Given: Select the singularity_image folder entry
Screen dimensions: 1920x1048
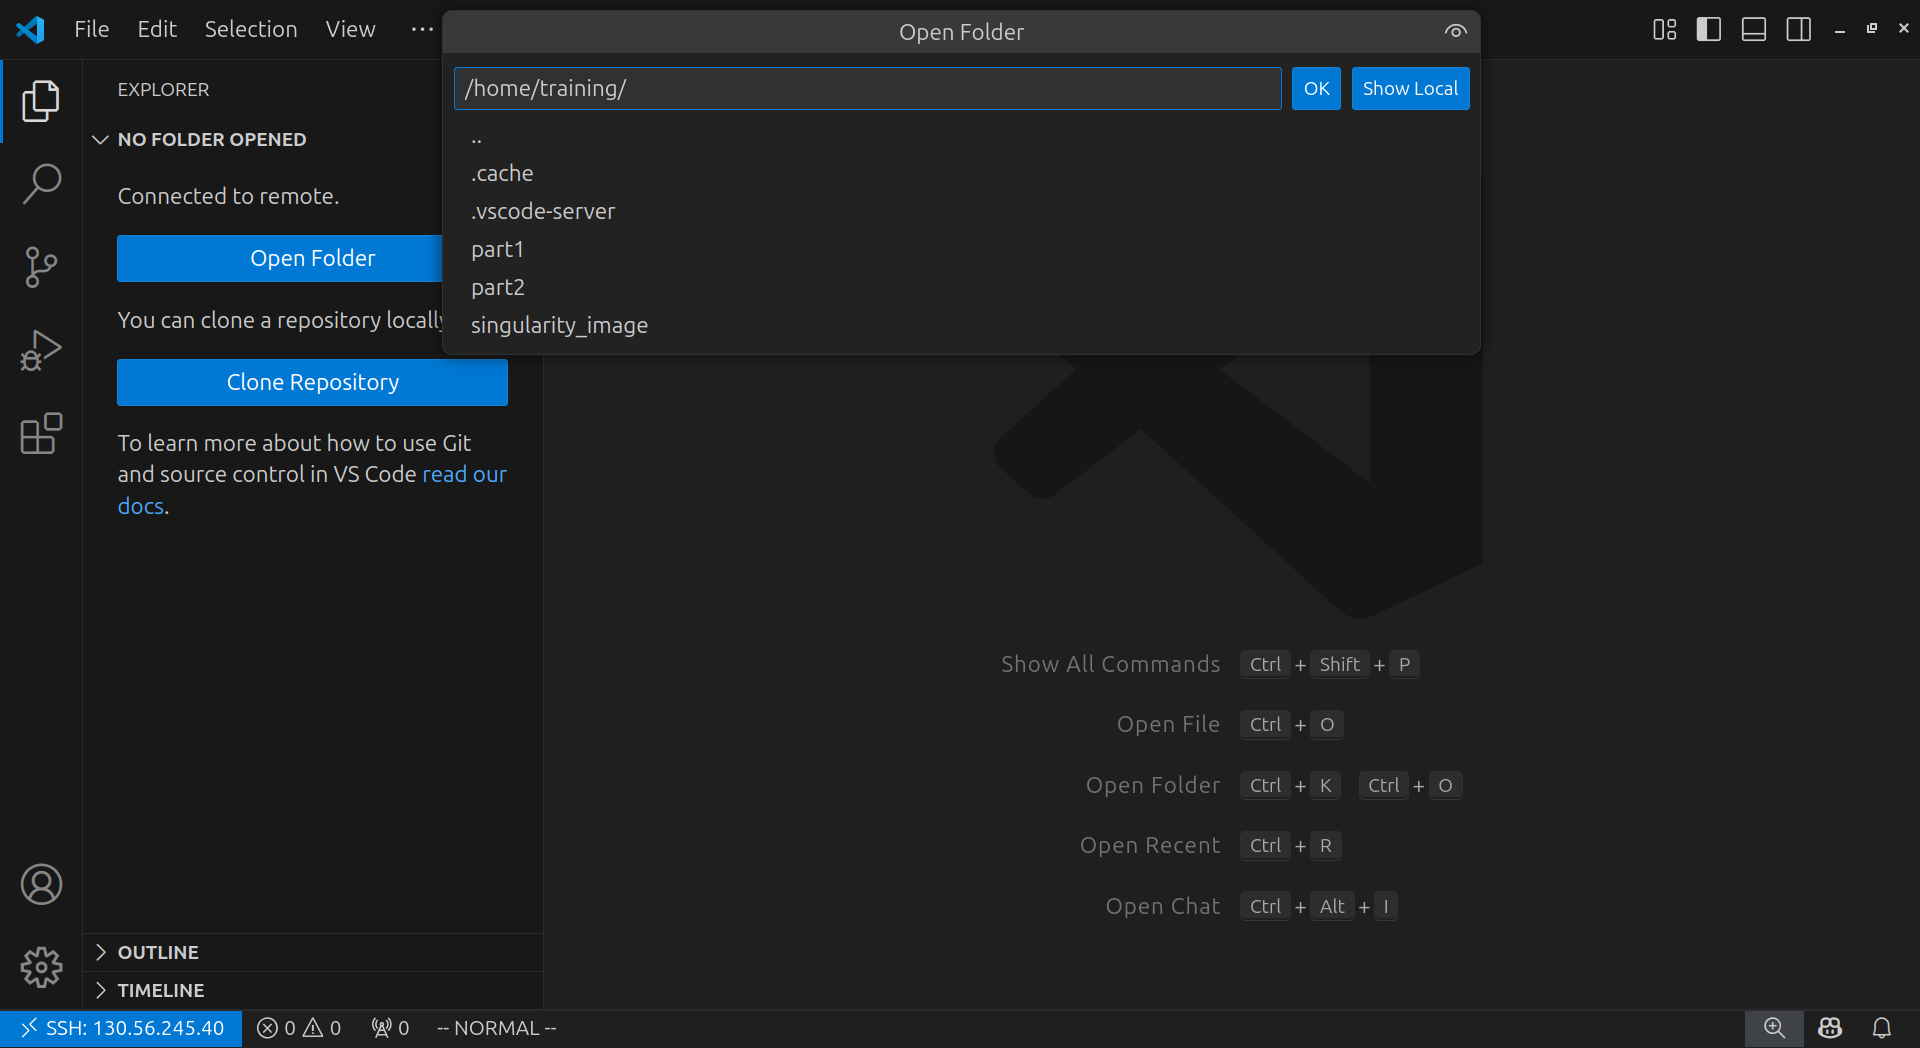Looking at the screenshot, I should (559, 325).
